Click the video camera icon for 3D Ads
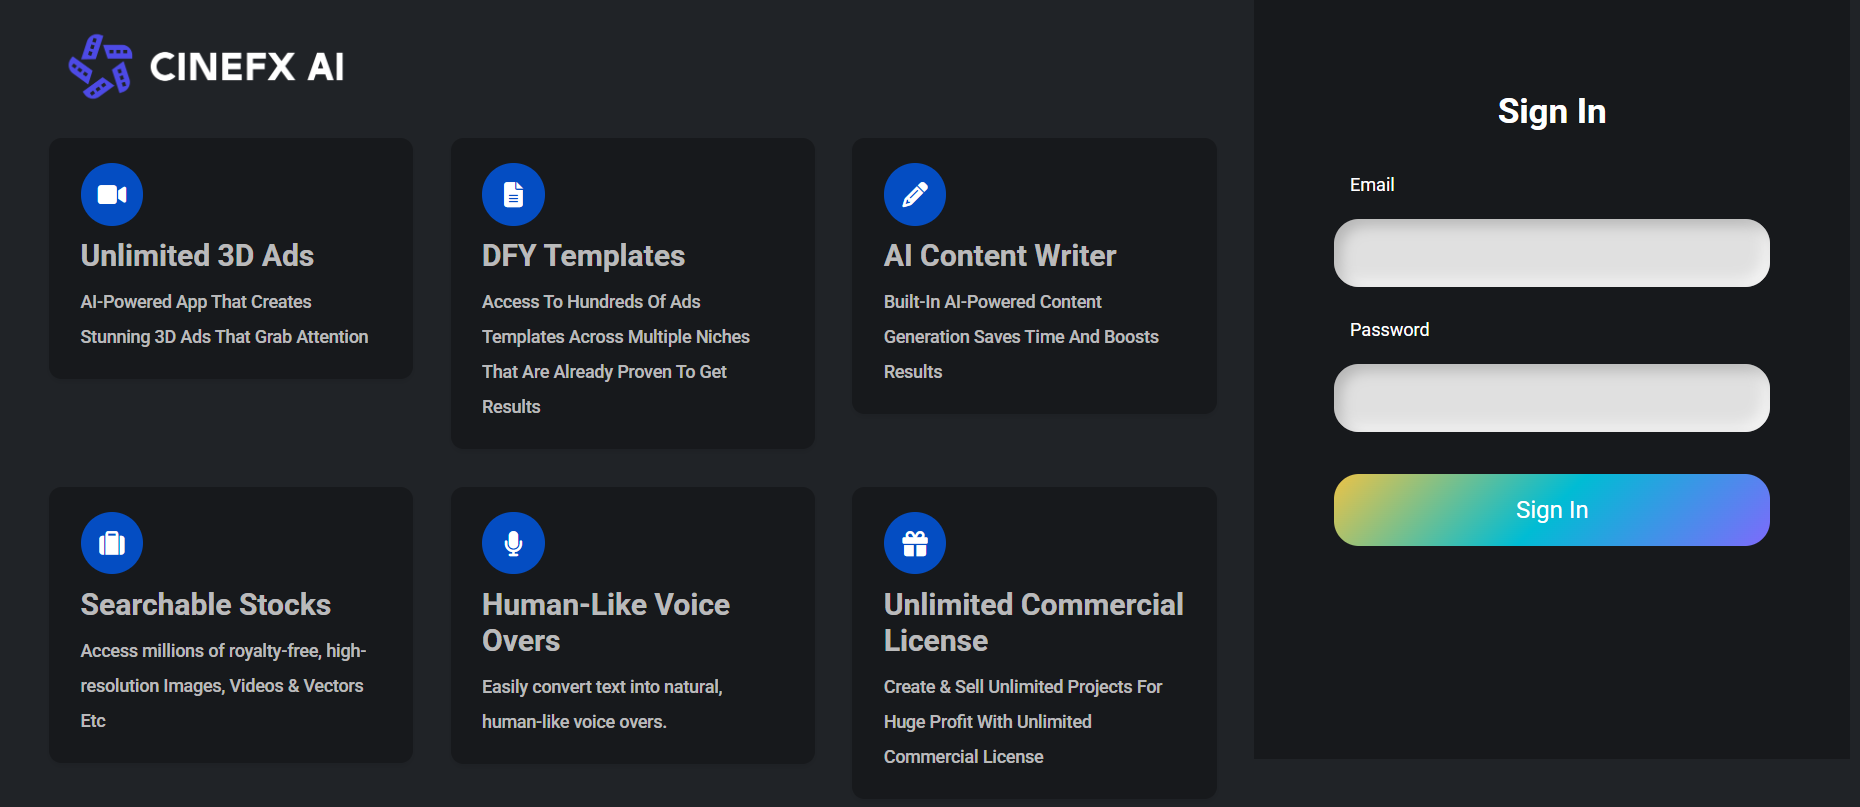This screenshot has width=1860, height=807. (x=112, y=194)
